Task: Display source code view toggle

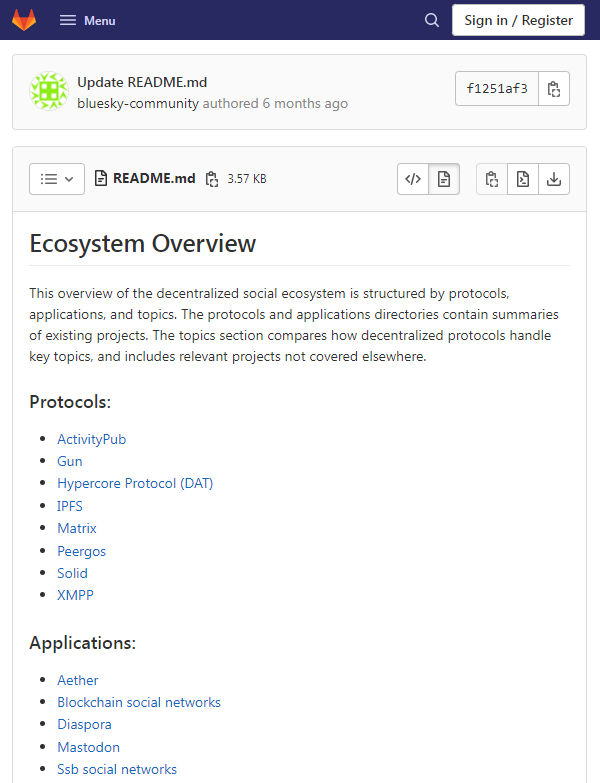Action: [413, 179]
